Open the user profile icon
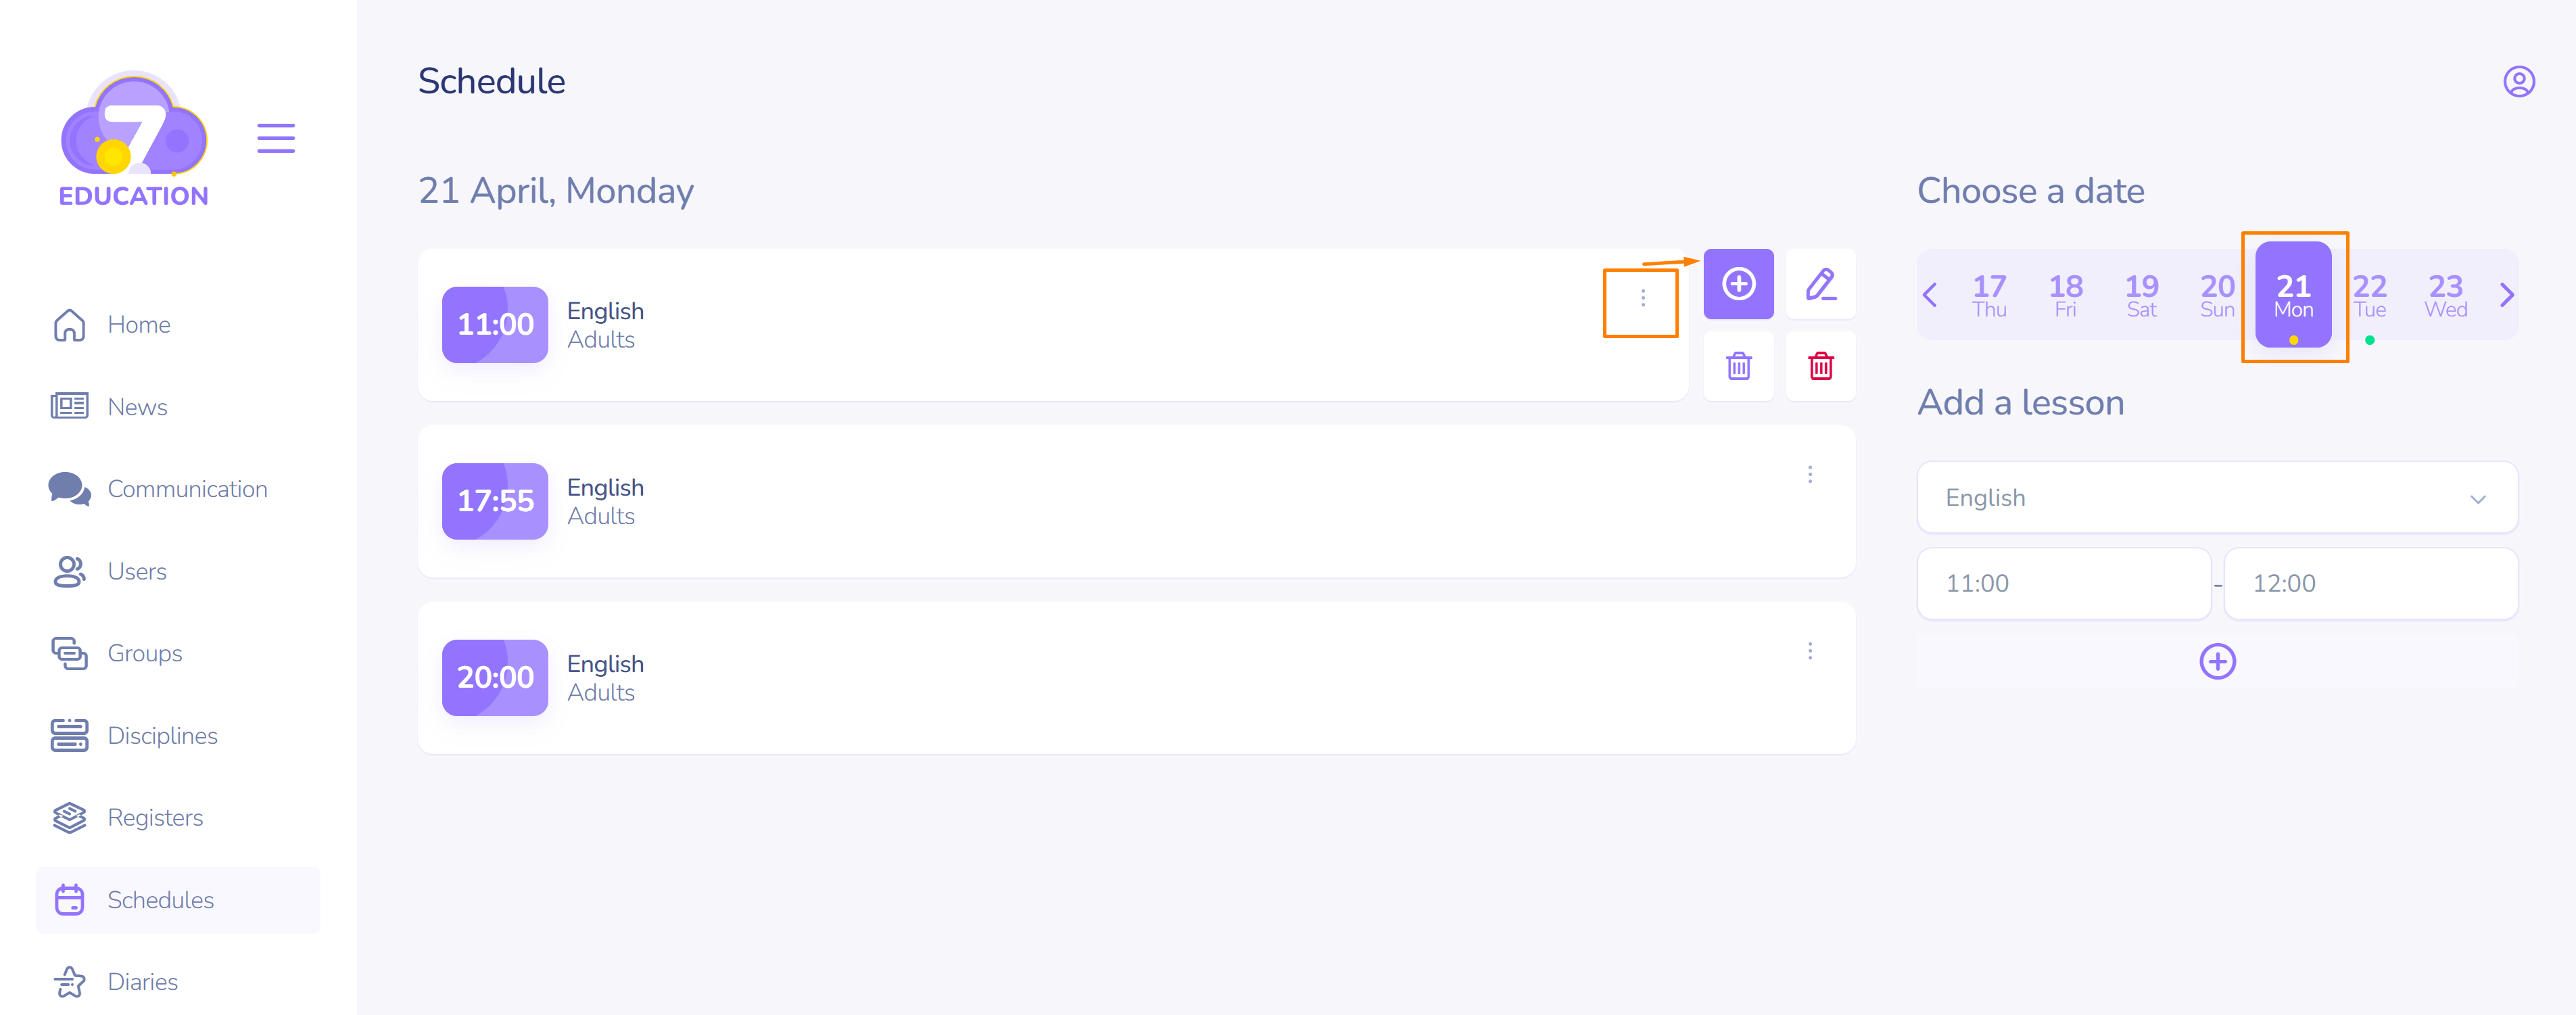Image resolution: width=2576 pixels, height=1015 pixels. (x=2518, y=81)
